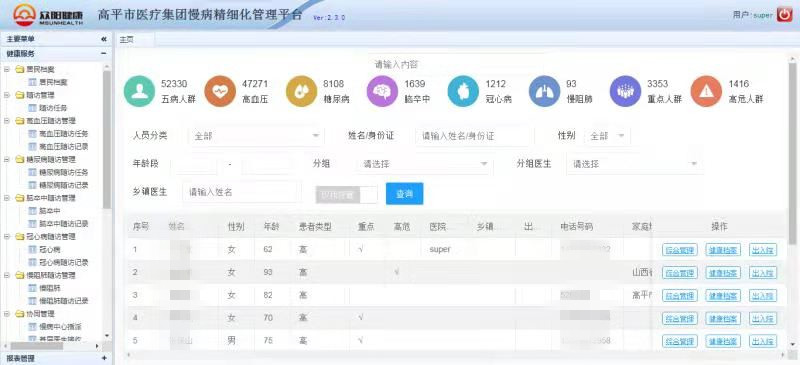The image size is (800, 365).
Task: Click the 居民档案 folder icon
Action: click(20, 69)
